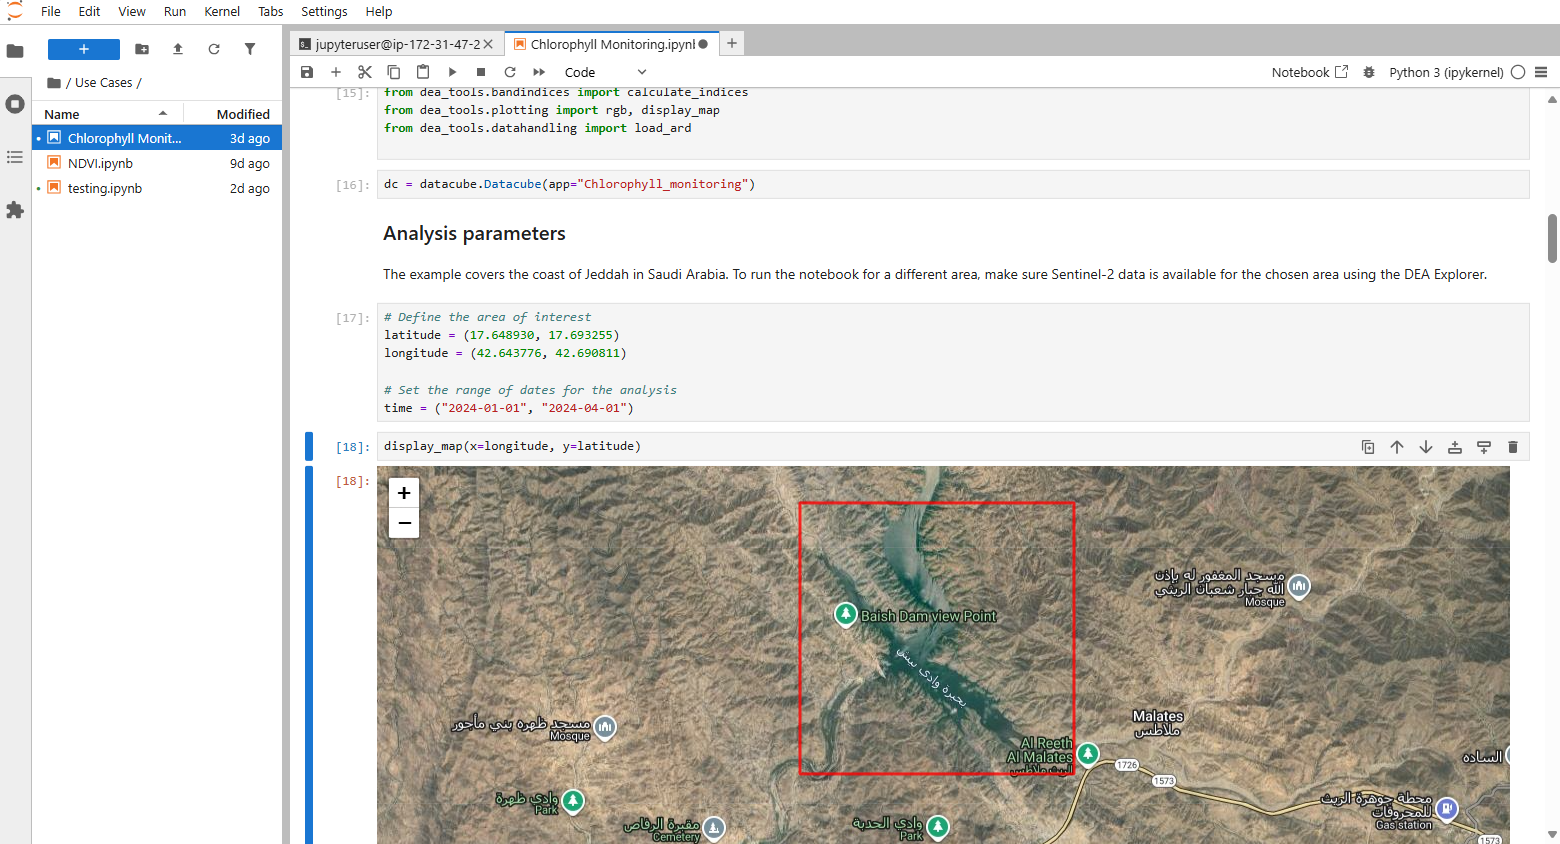
Task: Open the cell type Code dropdown
Action: pos(605,72)
